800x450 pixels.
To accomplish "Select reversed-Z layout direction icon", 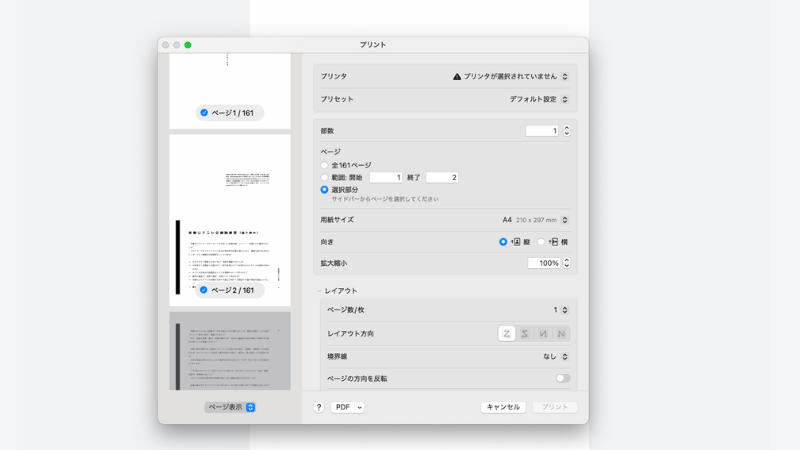I will point(524,334).
